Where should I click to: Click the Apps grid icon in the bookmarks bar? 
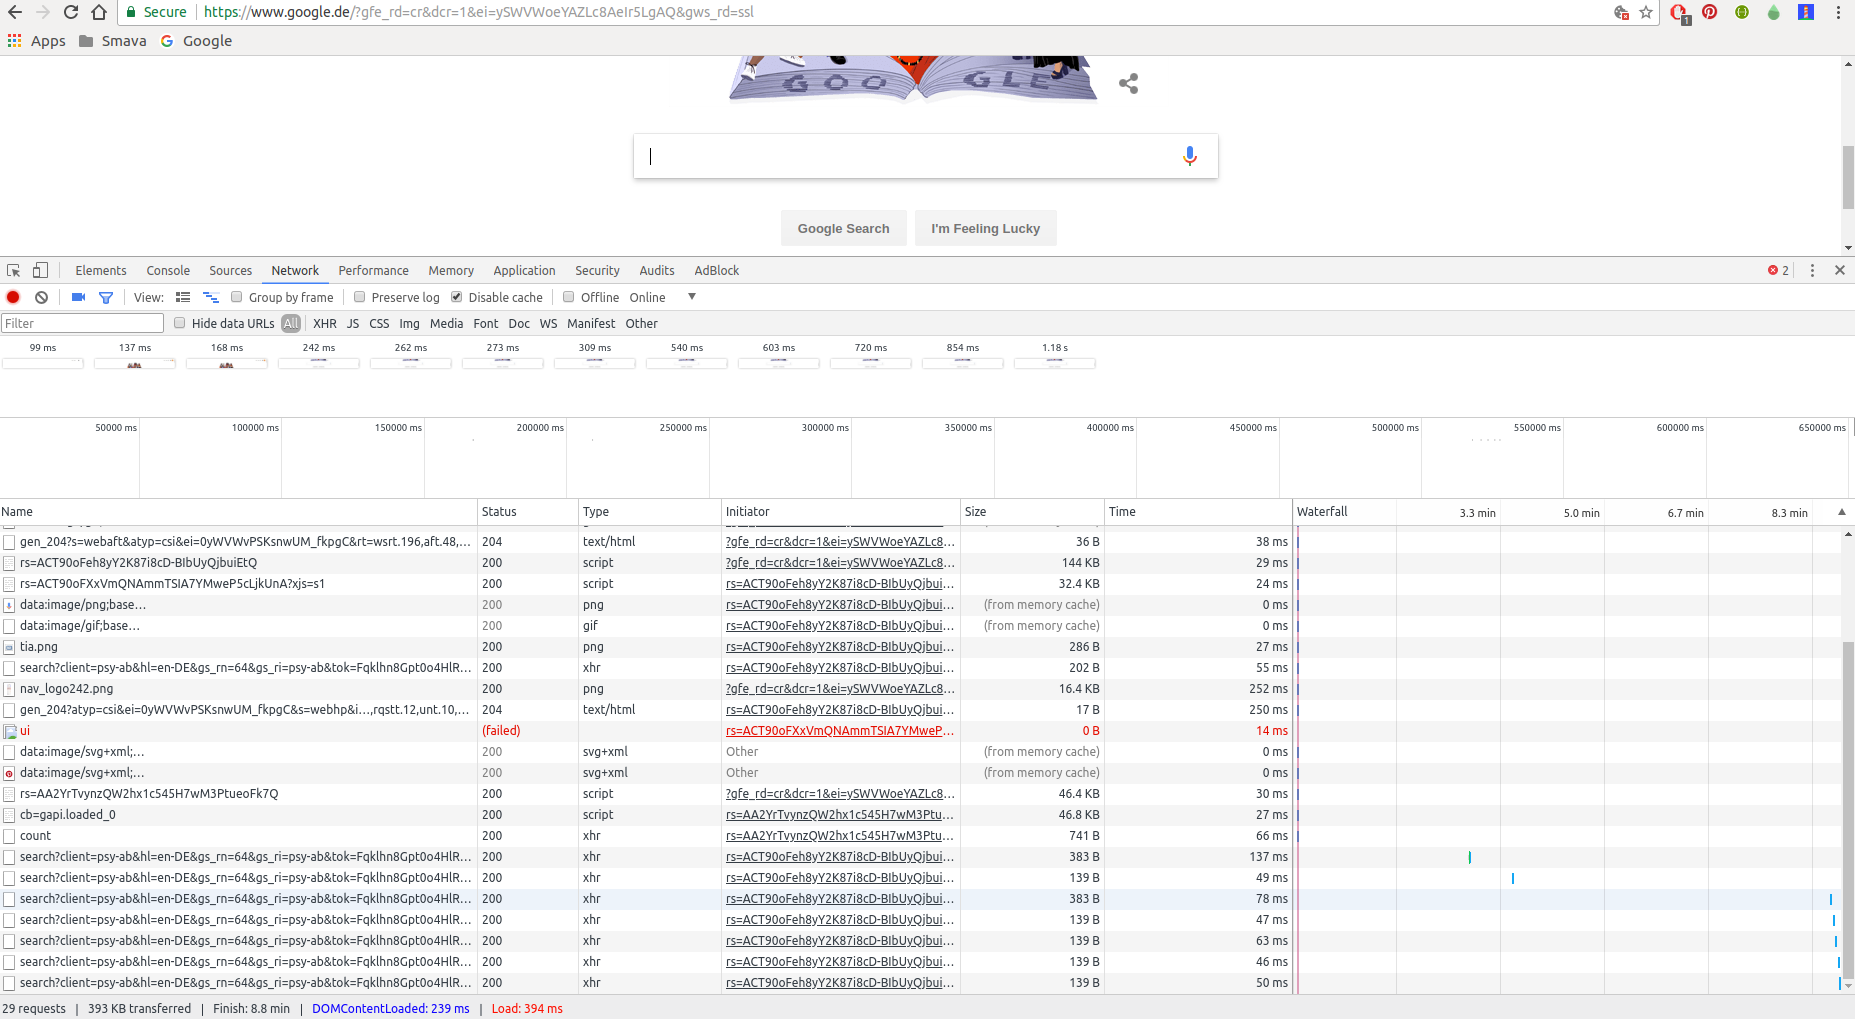15,41
